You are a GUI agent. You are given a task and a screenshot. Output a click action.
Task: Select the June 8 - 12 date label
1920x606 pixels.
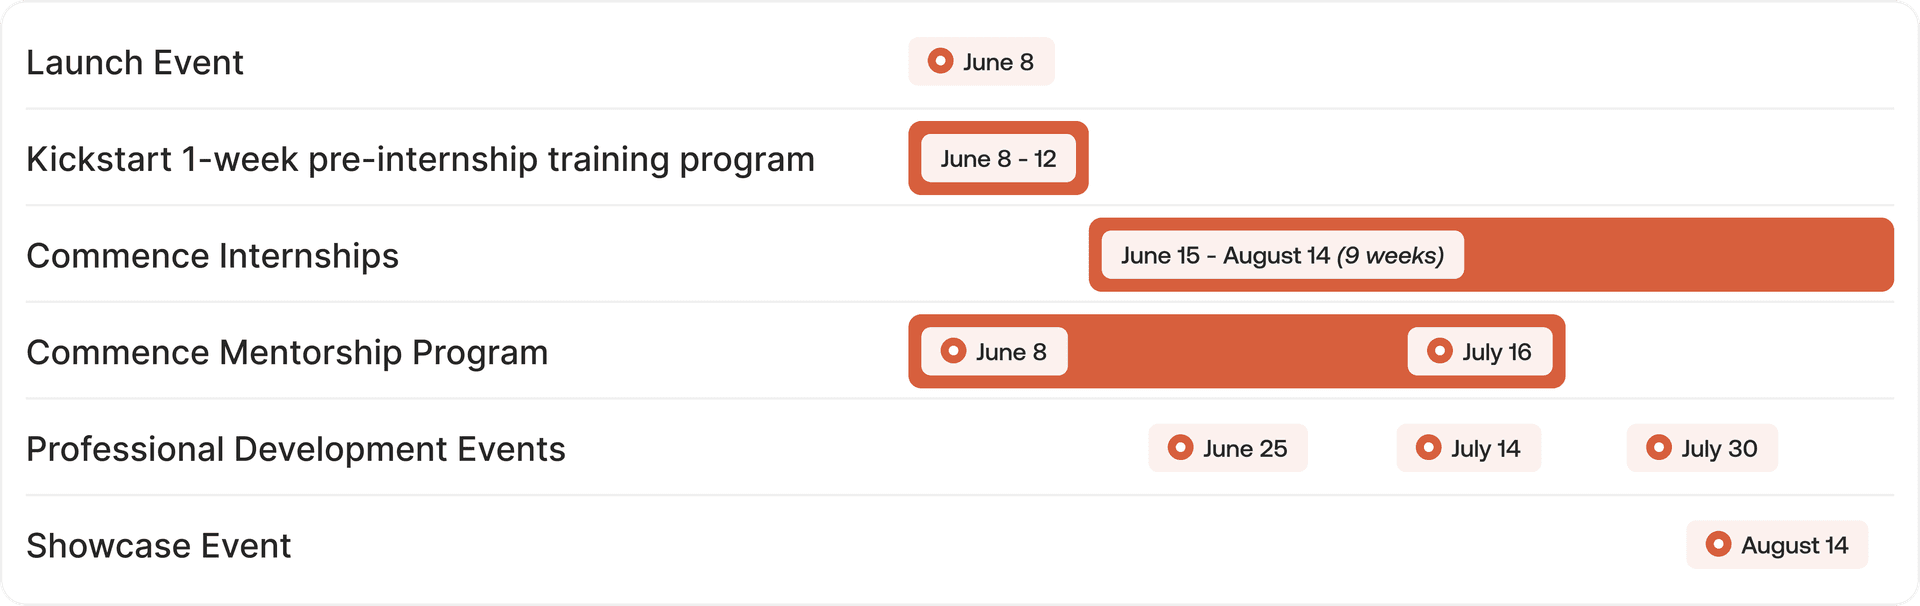point(998,159)
